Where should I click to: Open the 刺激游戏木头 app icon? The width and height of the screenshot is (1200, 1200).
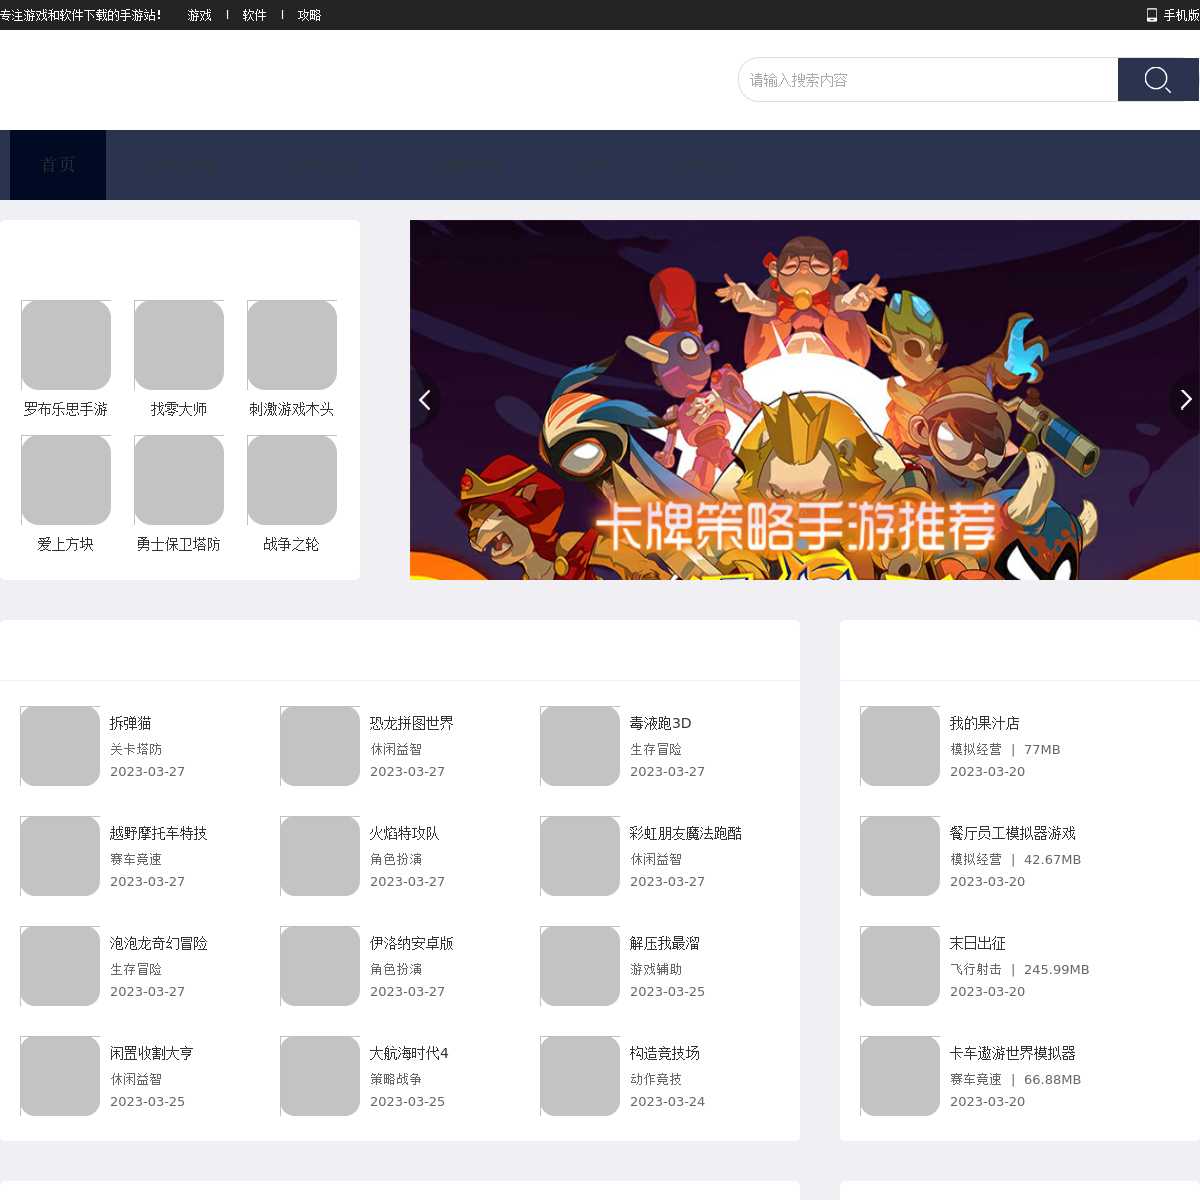coord(292,345)
